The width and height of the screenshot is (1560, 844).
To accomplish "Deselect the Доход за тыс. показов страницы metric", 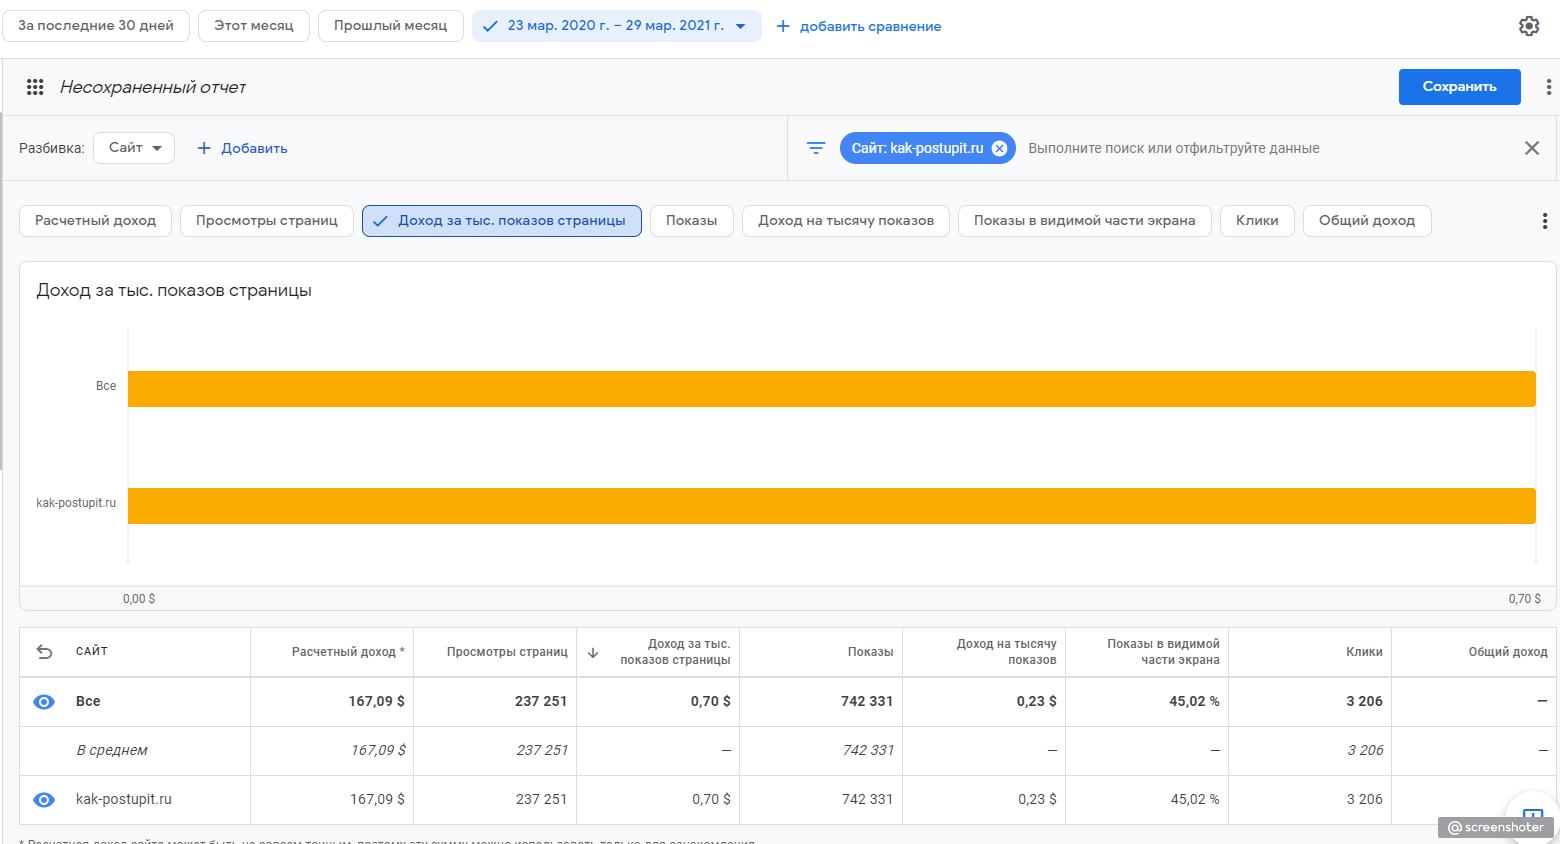I will click(x=501, y=221).
